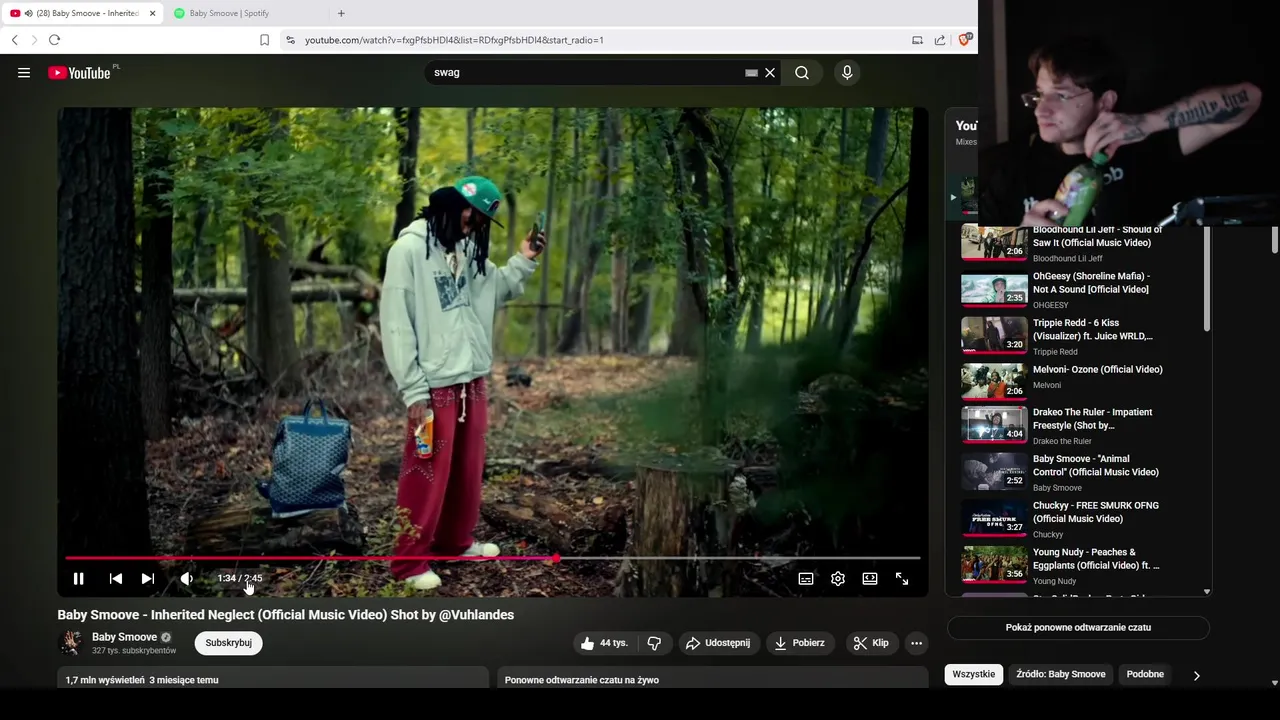Select the Wszystkie filter chip

coord(974,674)
